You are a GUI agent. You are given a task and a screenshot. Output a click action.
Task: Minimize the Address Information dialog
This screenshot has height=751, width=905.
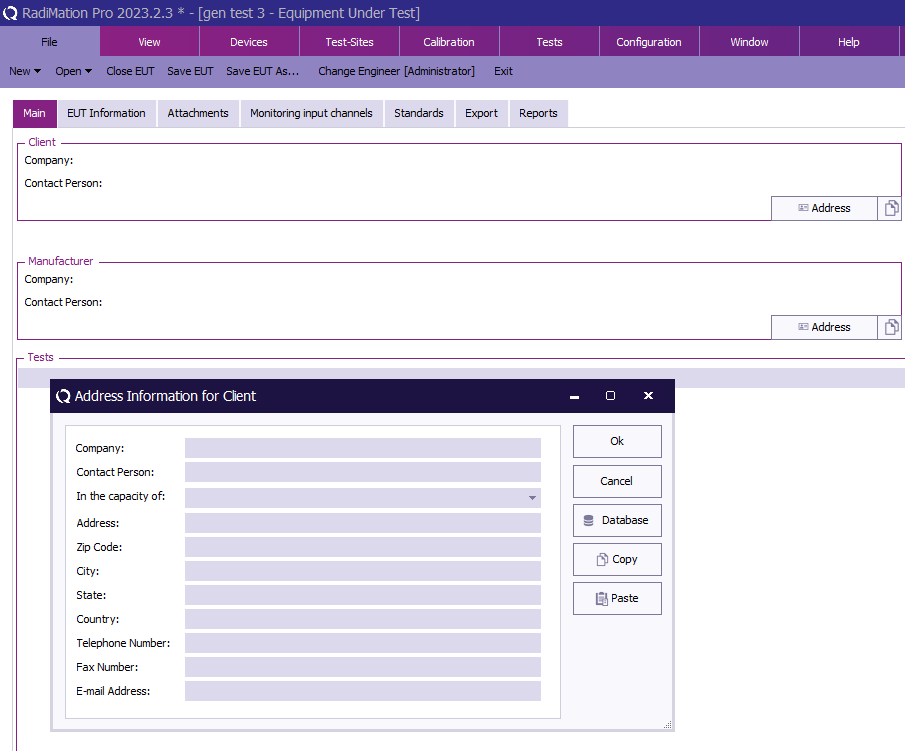[x=574, y=396]
